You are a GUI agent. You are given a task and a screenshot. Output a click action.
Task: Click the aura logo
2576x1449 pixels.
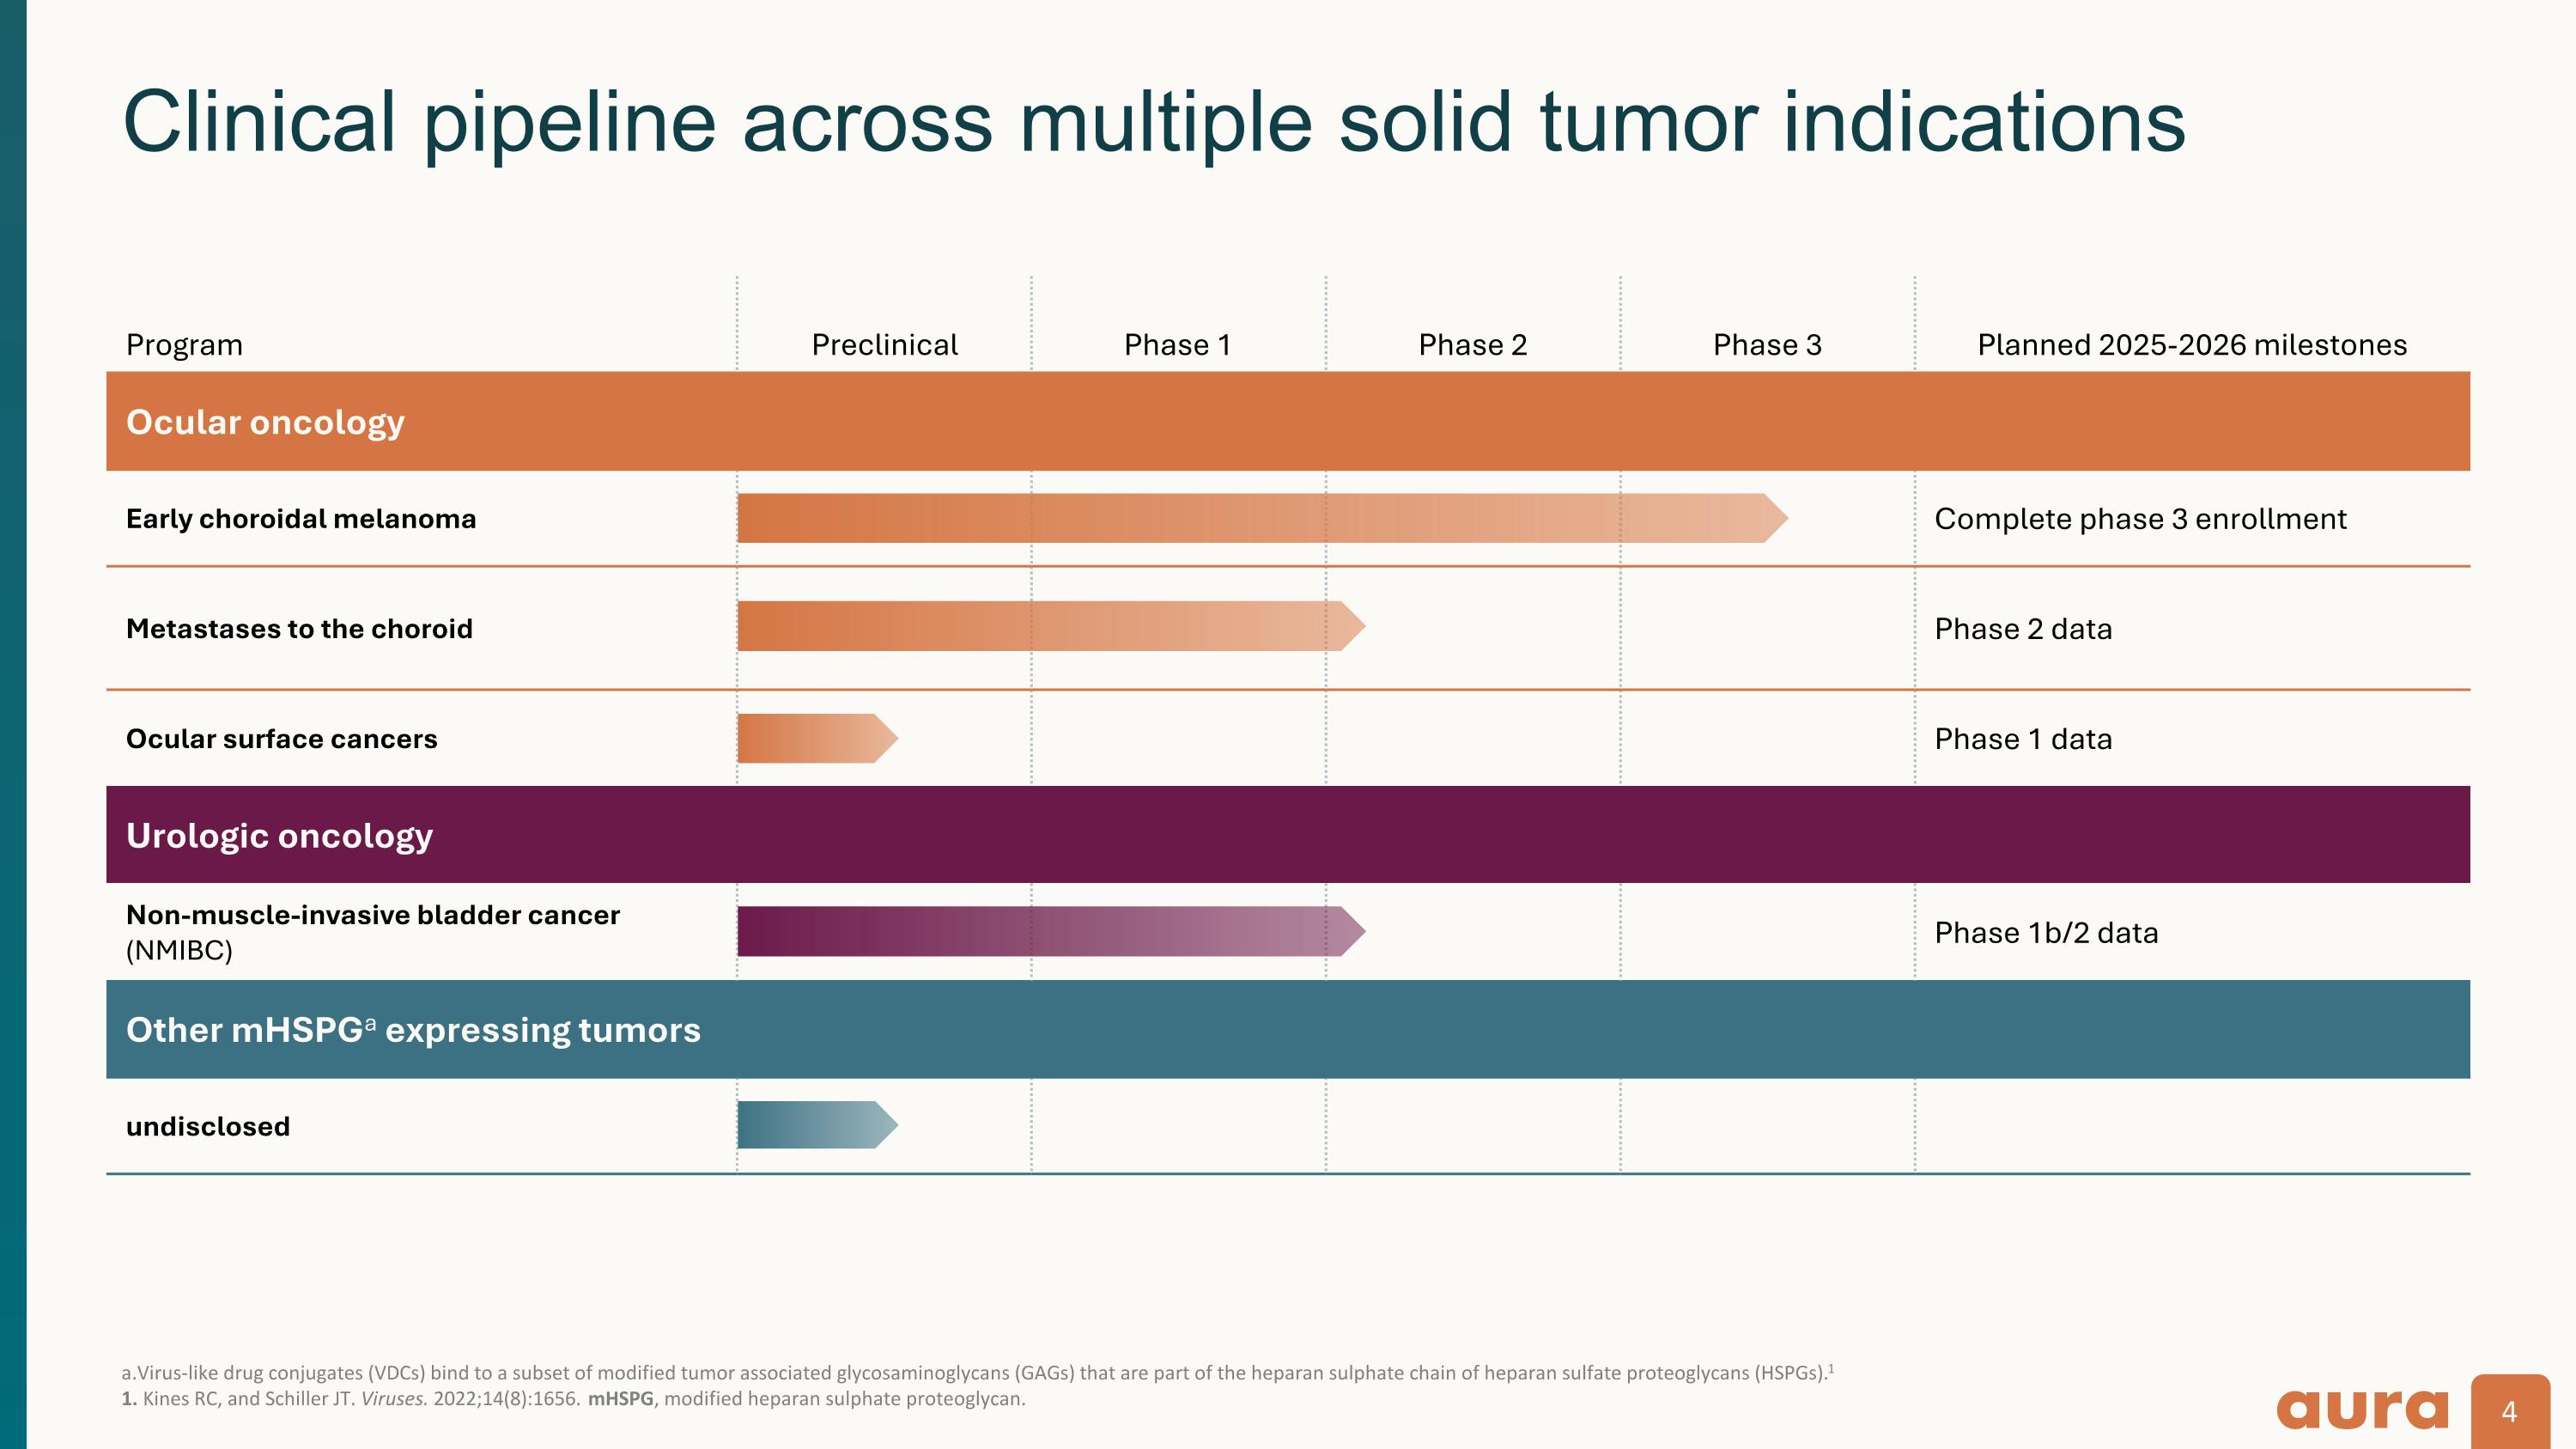tap(2362, 1409)
